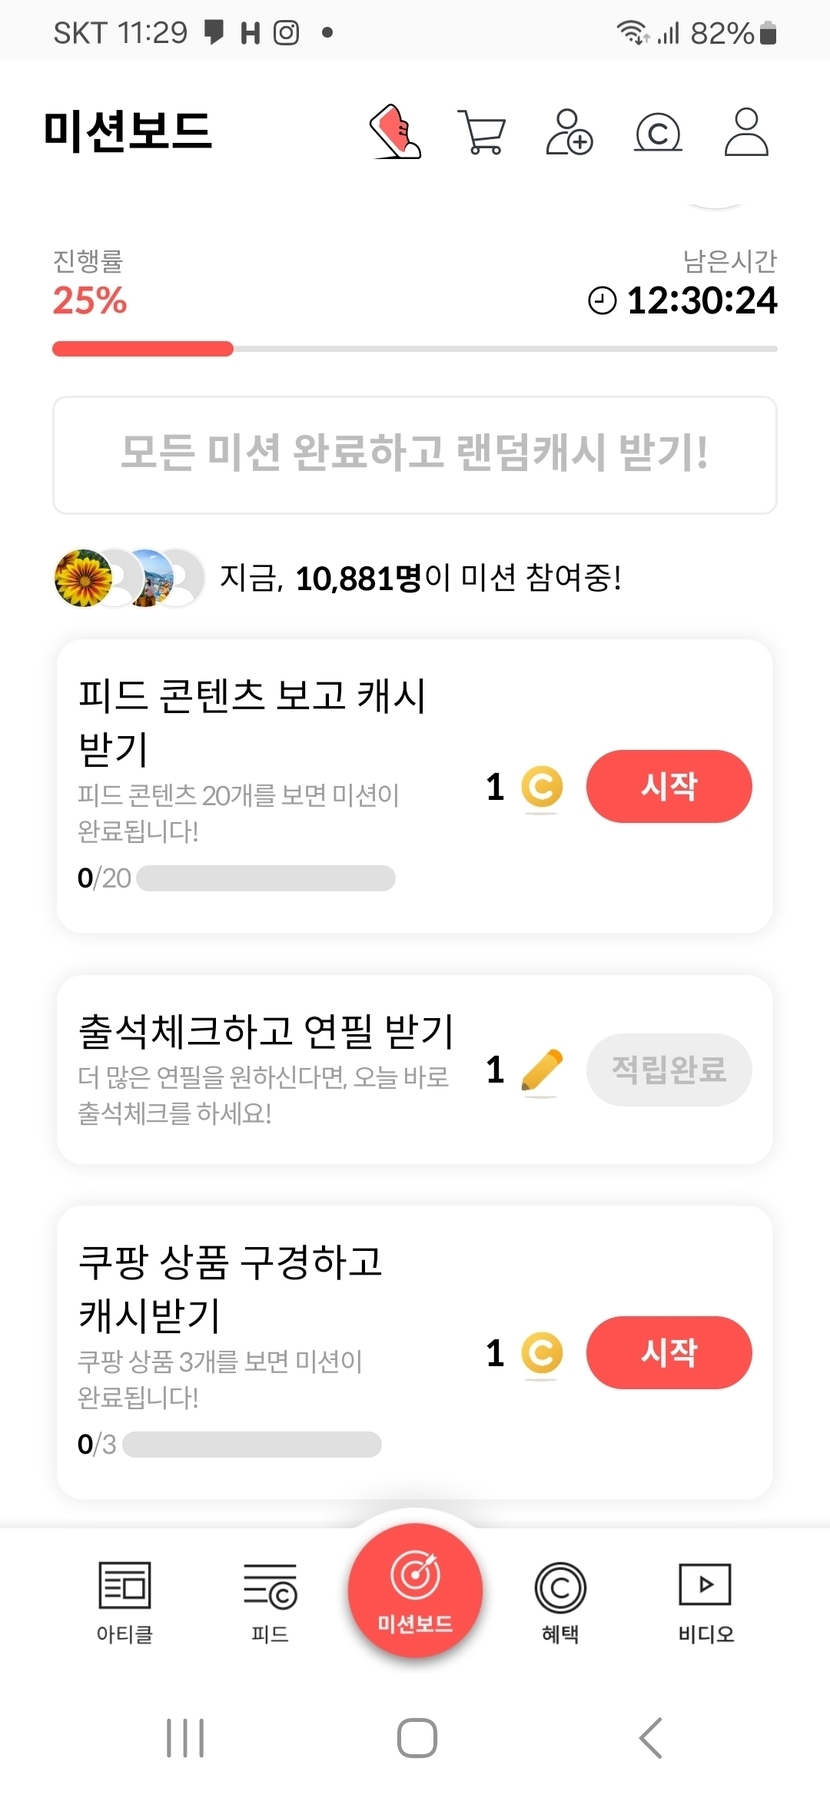Tap the coin icon on Coupang mission
Screen dimensions: 830x1798
pyautogui.click(x=542, y=1353)
